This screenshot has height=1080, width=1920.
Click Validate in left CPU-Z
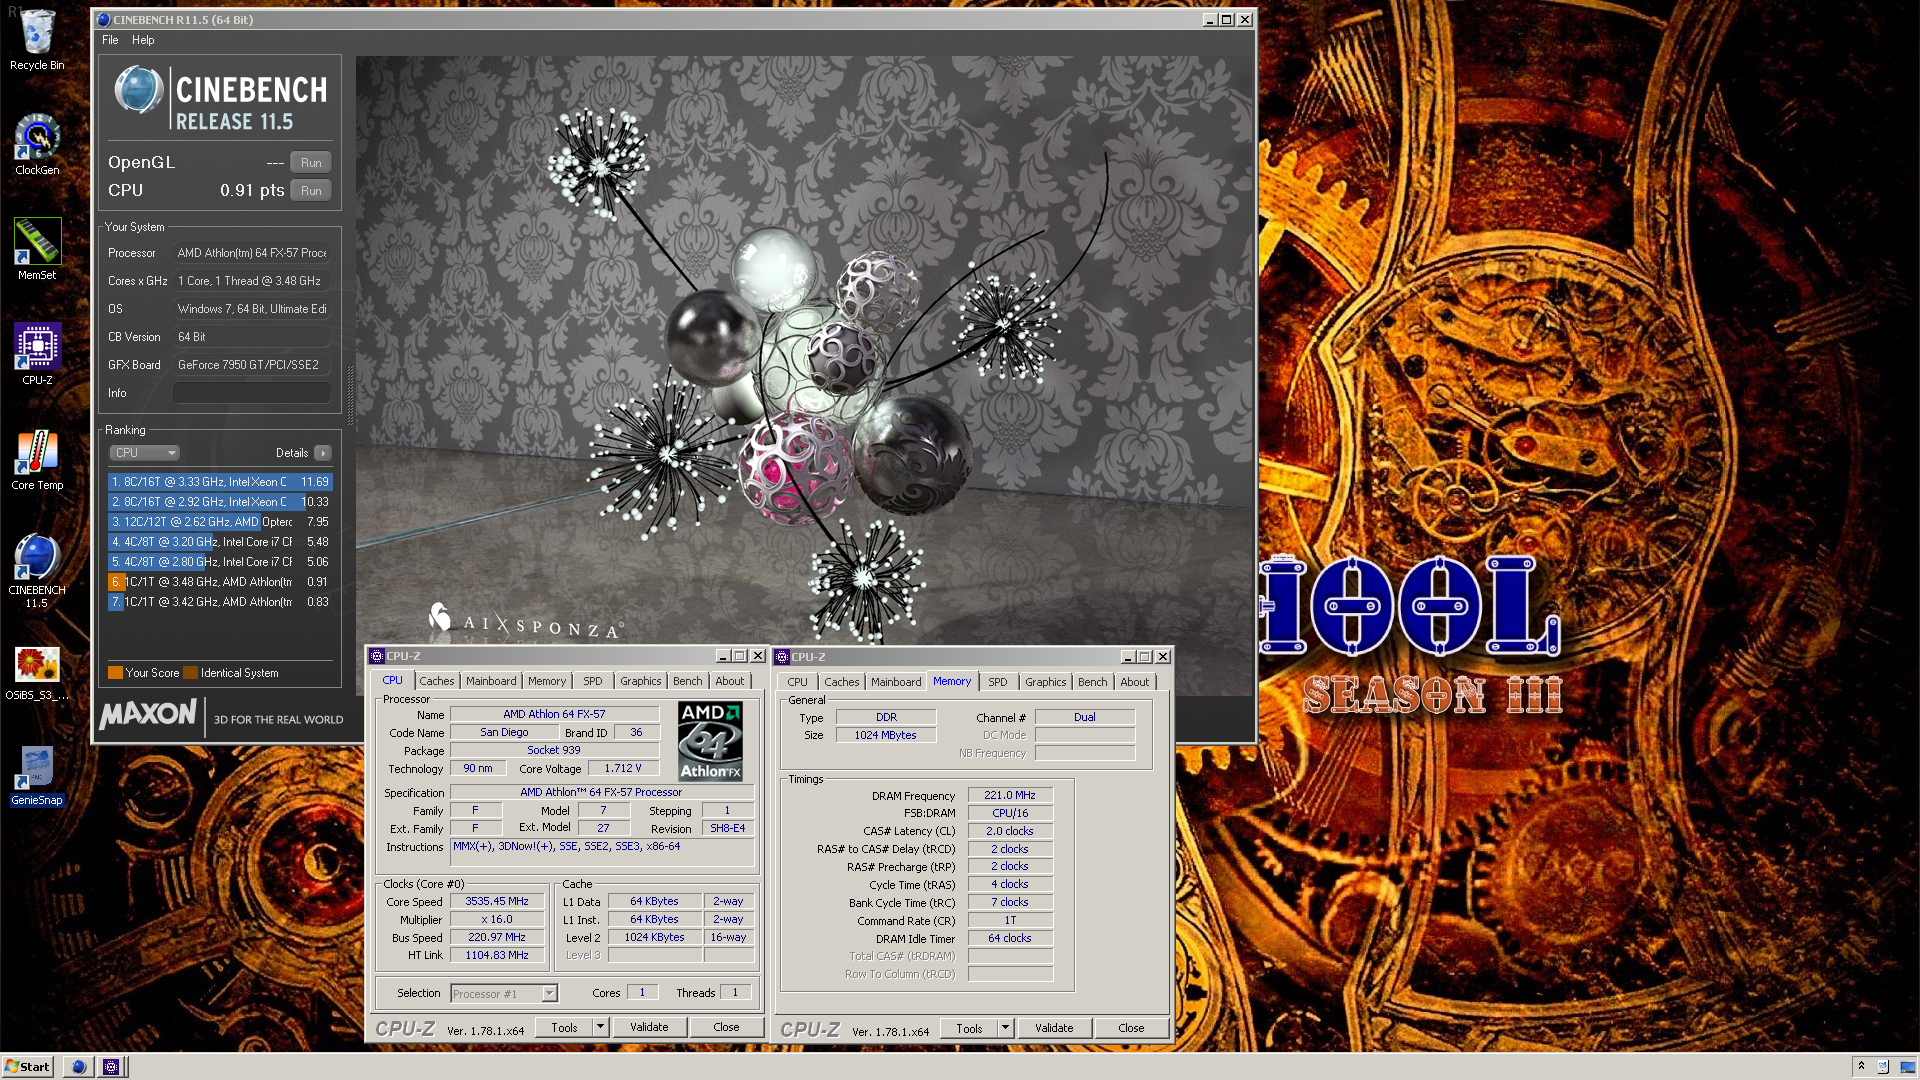pos(649,1027)
